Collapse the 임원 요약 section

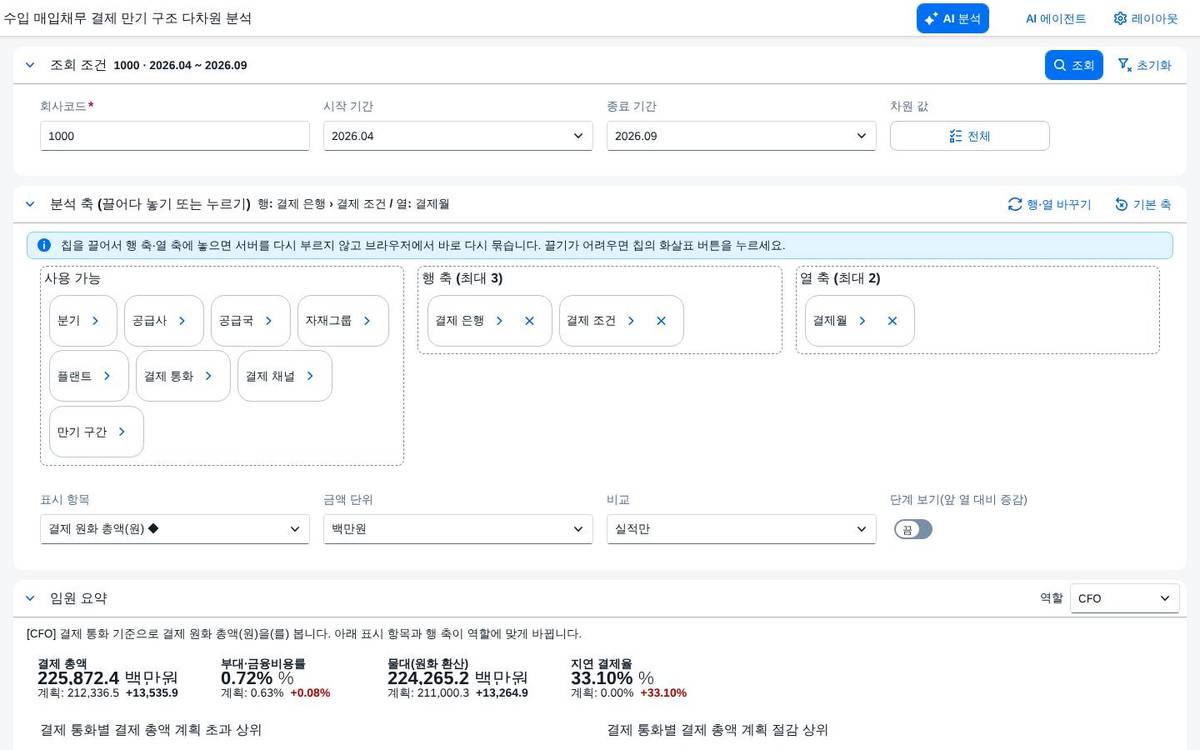click(29, 598)
